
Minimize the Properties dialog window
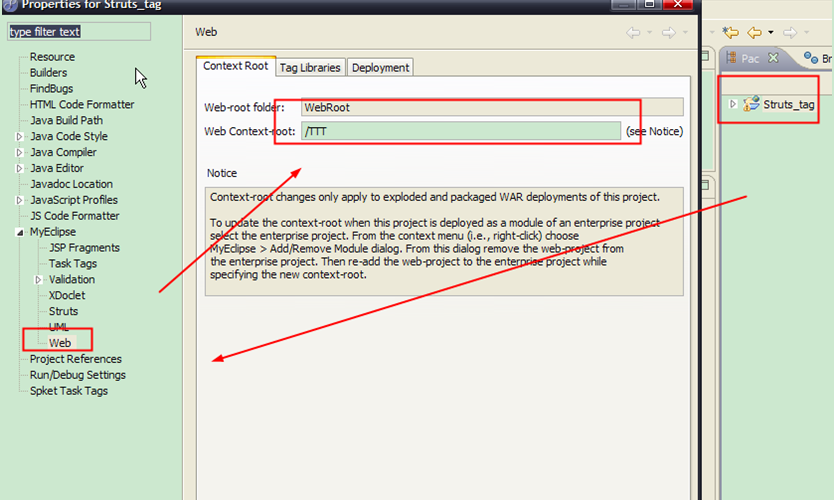[x=623, y=4]
